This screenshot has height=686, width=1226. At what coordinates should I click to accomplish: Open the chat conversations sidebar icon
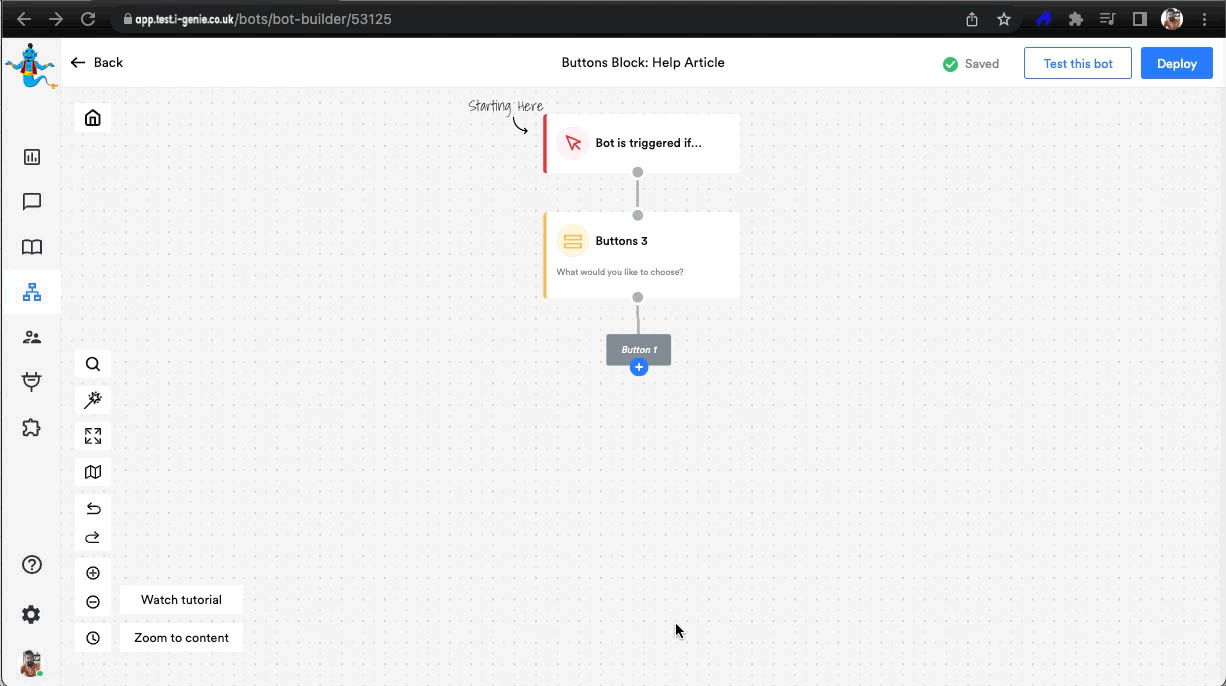click(x=32, y=202)
